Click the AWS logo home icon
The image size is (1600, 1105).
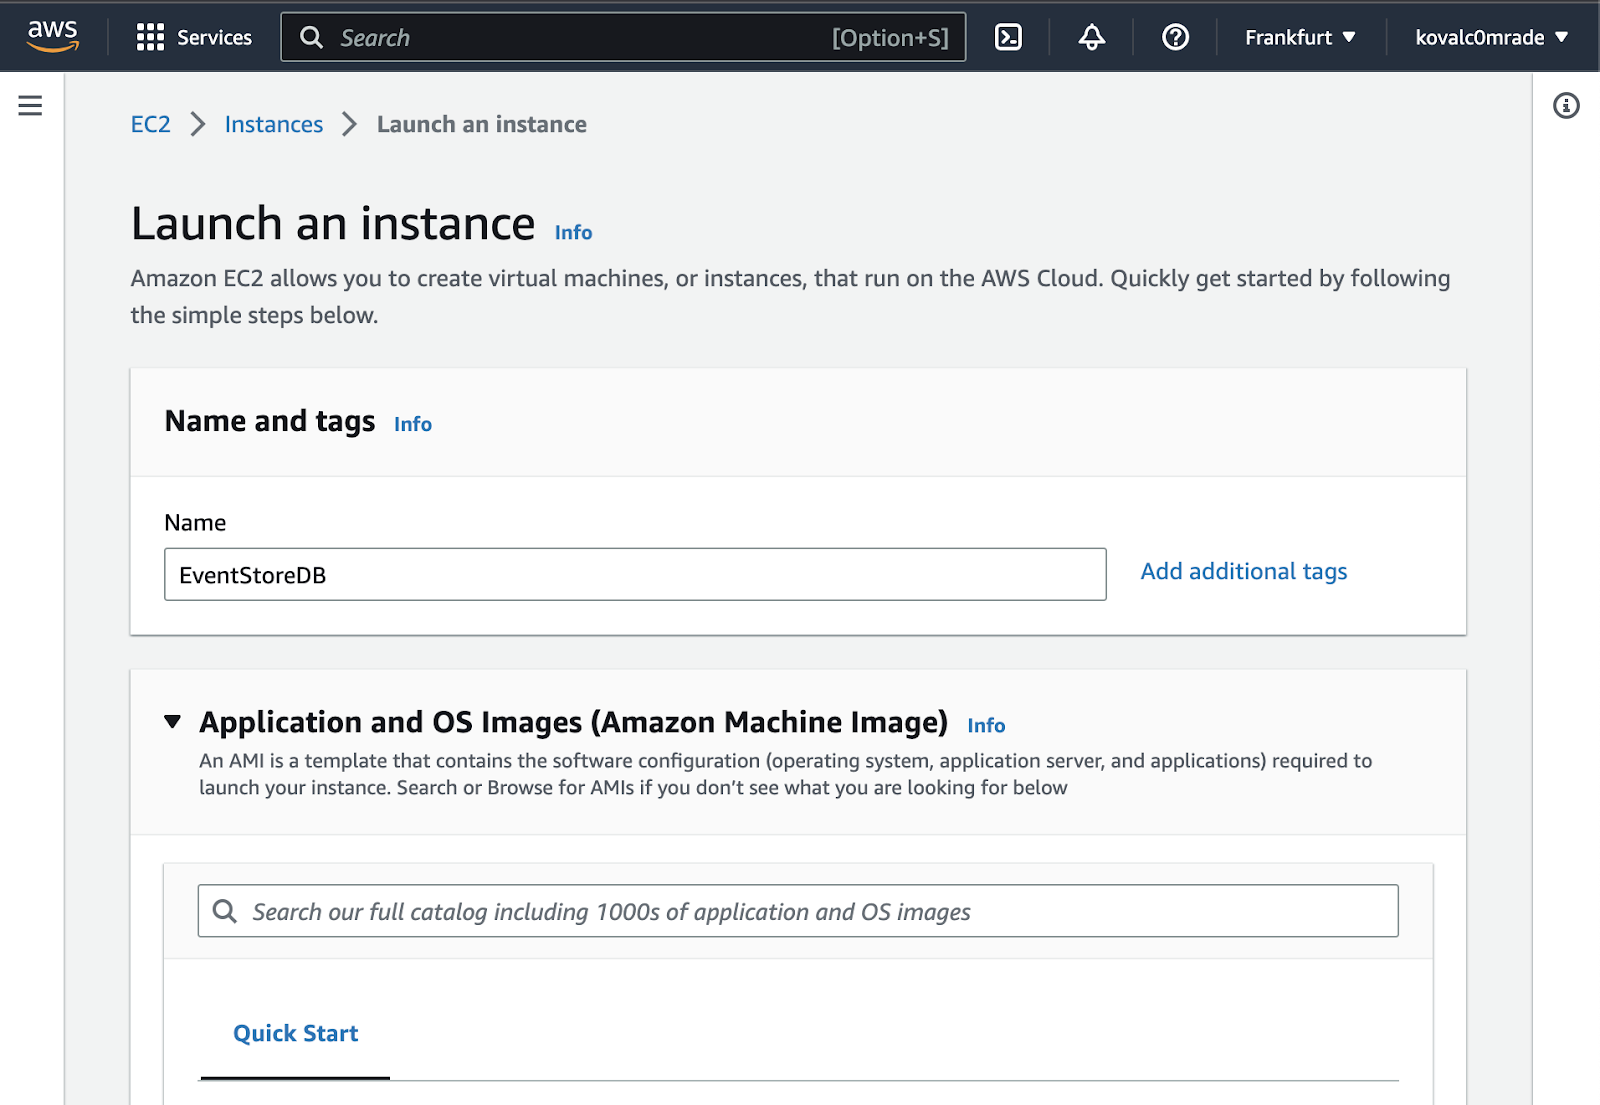point(53,36)
